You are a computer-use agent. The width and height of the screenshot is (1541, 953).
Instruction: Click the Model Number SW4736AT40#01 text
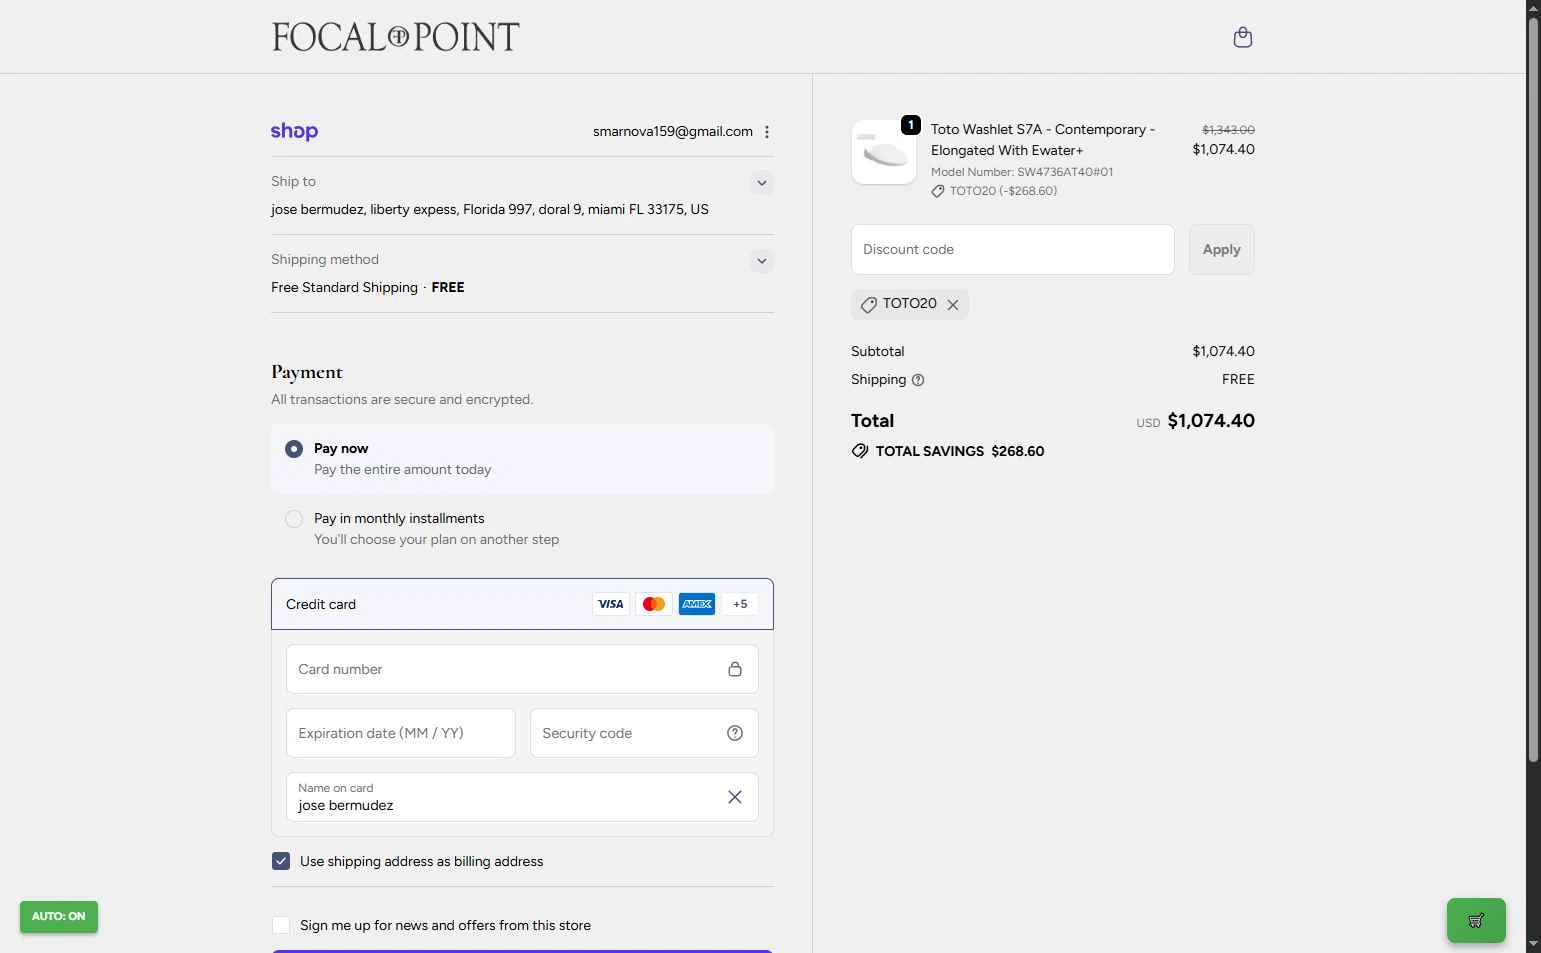point(1022,172)
